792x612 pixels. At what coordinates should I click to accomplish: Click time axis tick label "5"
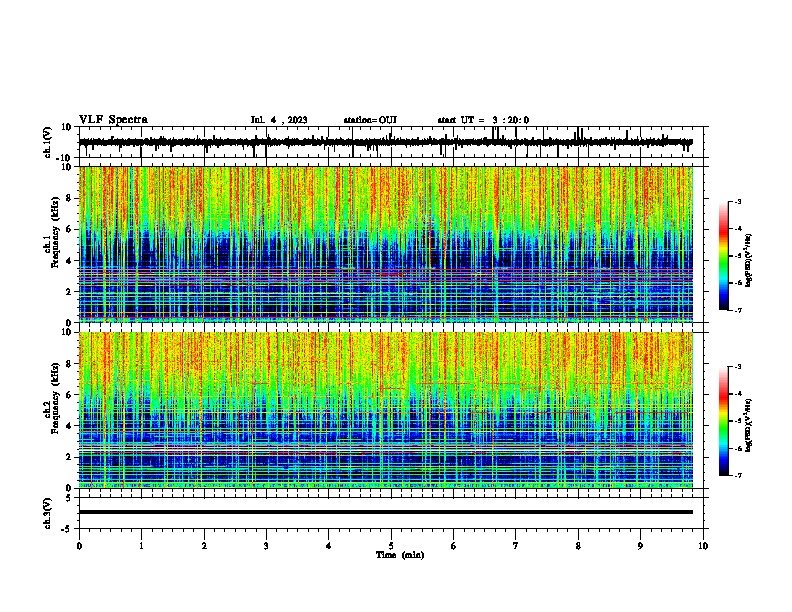pyautogui.click(x=391, y=546)
